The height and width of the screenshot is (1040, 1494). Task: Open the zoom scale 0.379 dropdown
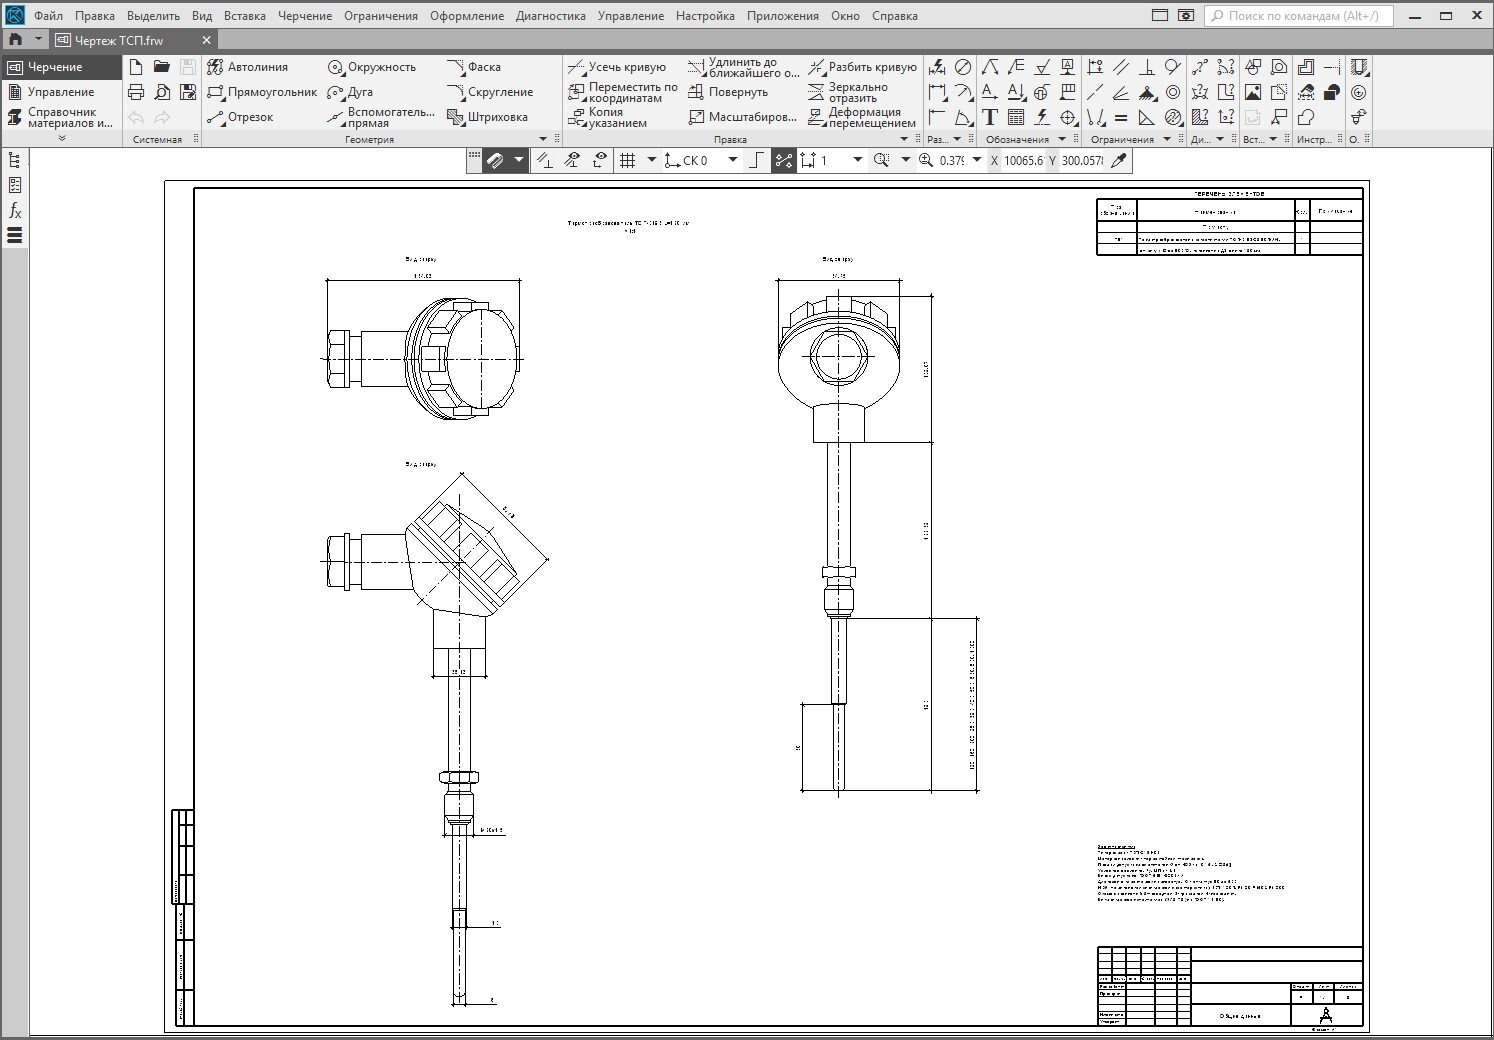tap(977, 160)
